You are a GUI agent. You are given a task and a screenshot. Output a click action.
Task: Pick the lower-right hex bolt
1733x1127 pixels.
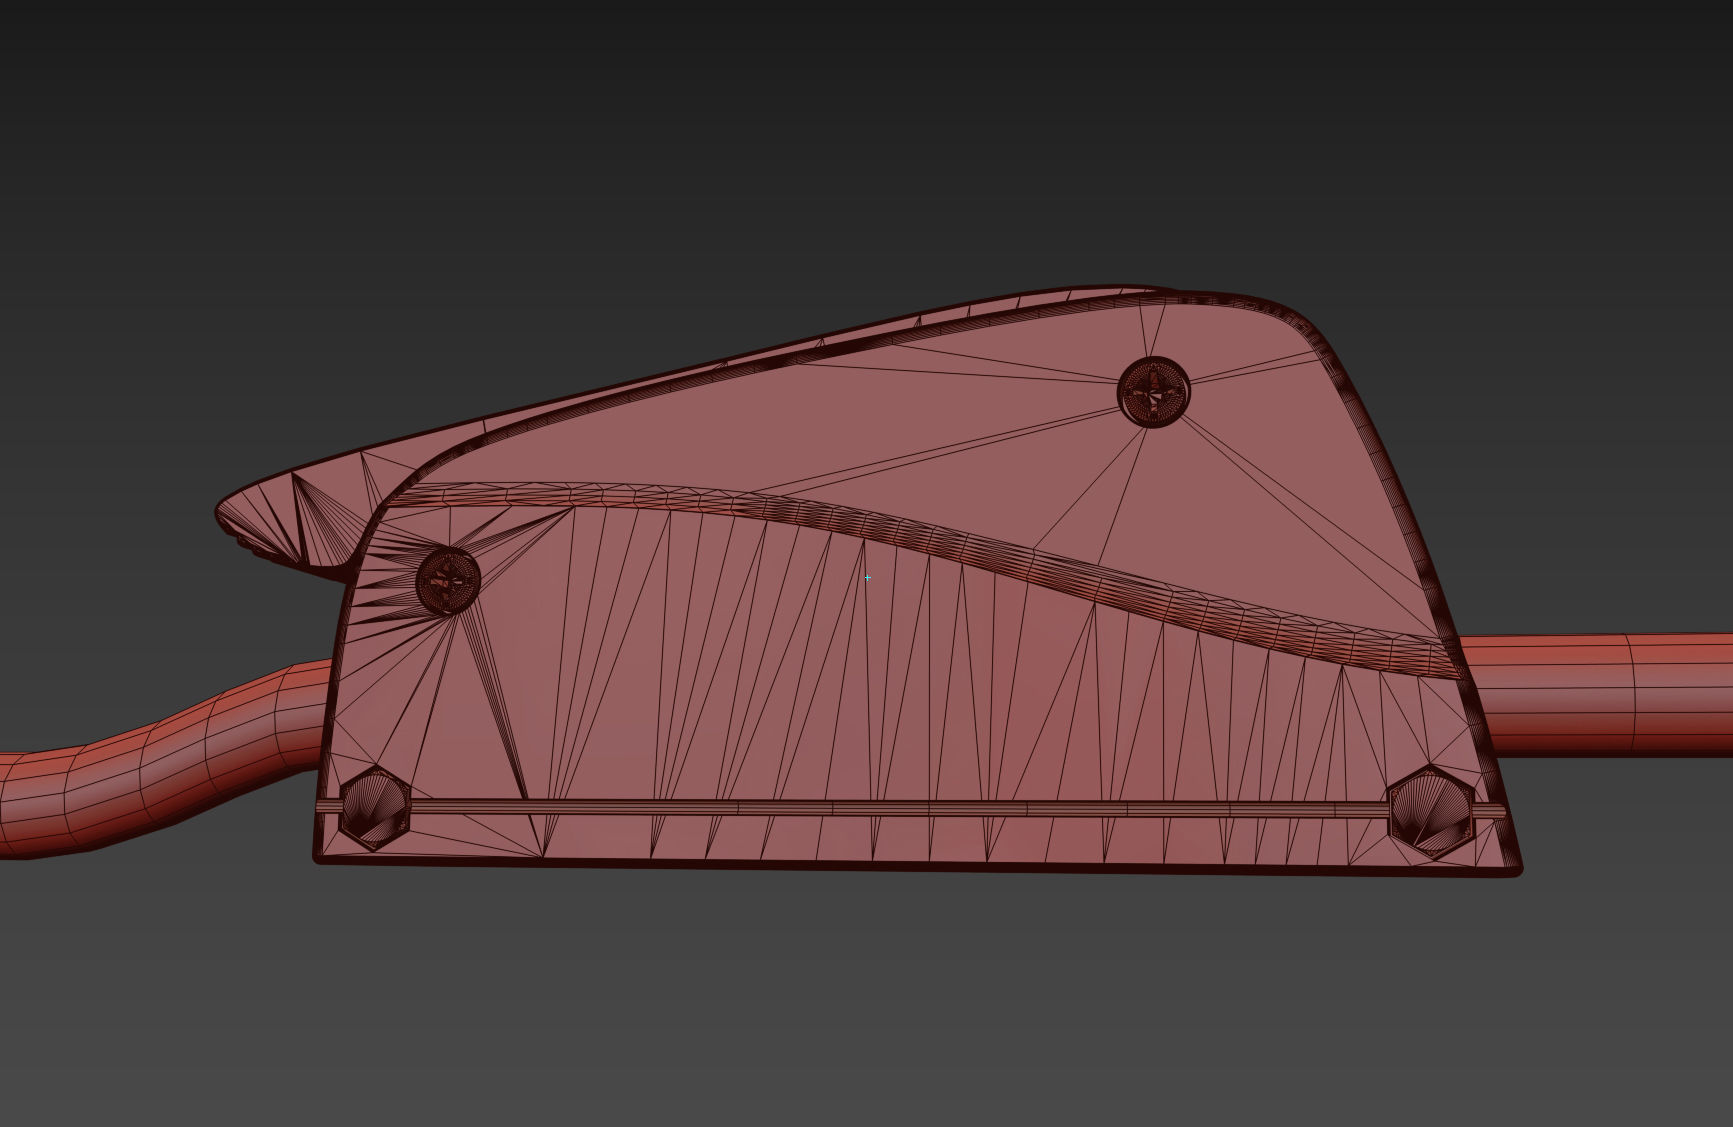(1432, 811)
